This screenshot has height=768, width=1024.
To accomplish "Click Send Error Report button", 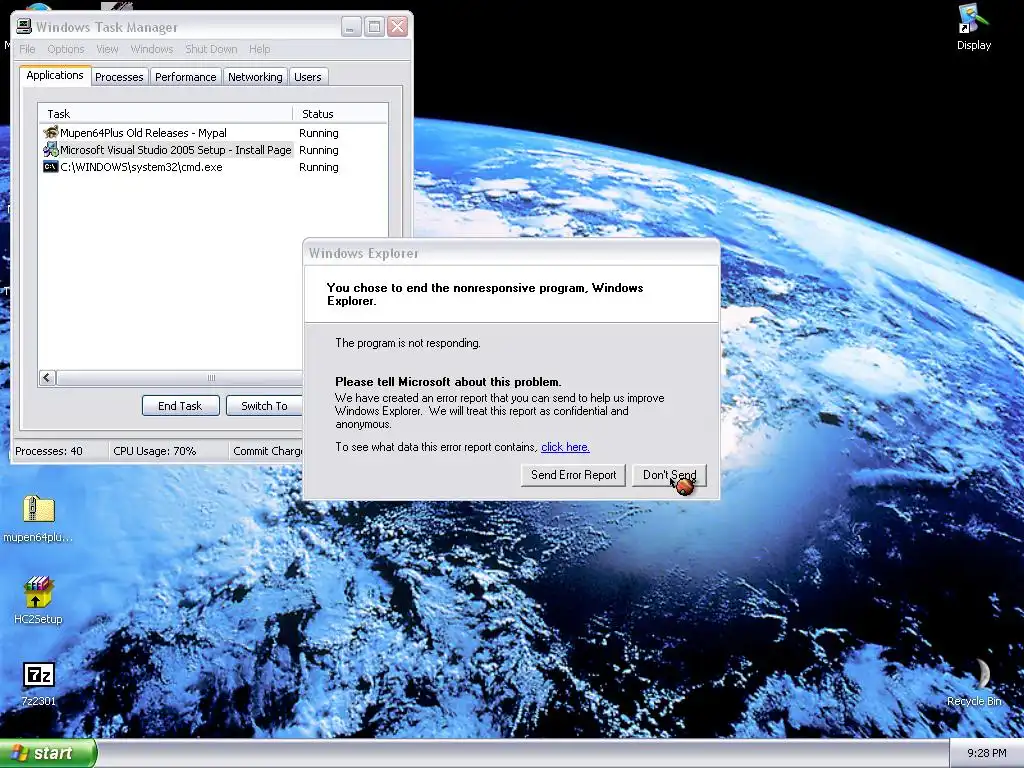I will pos(573,475).
